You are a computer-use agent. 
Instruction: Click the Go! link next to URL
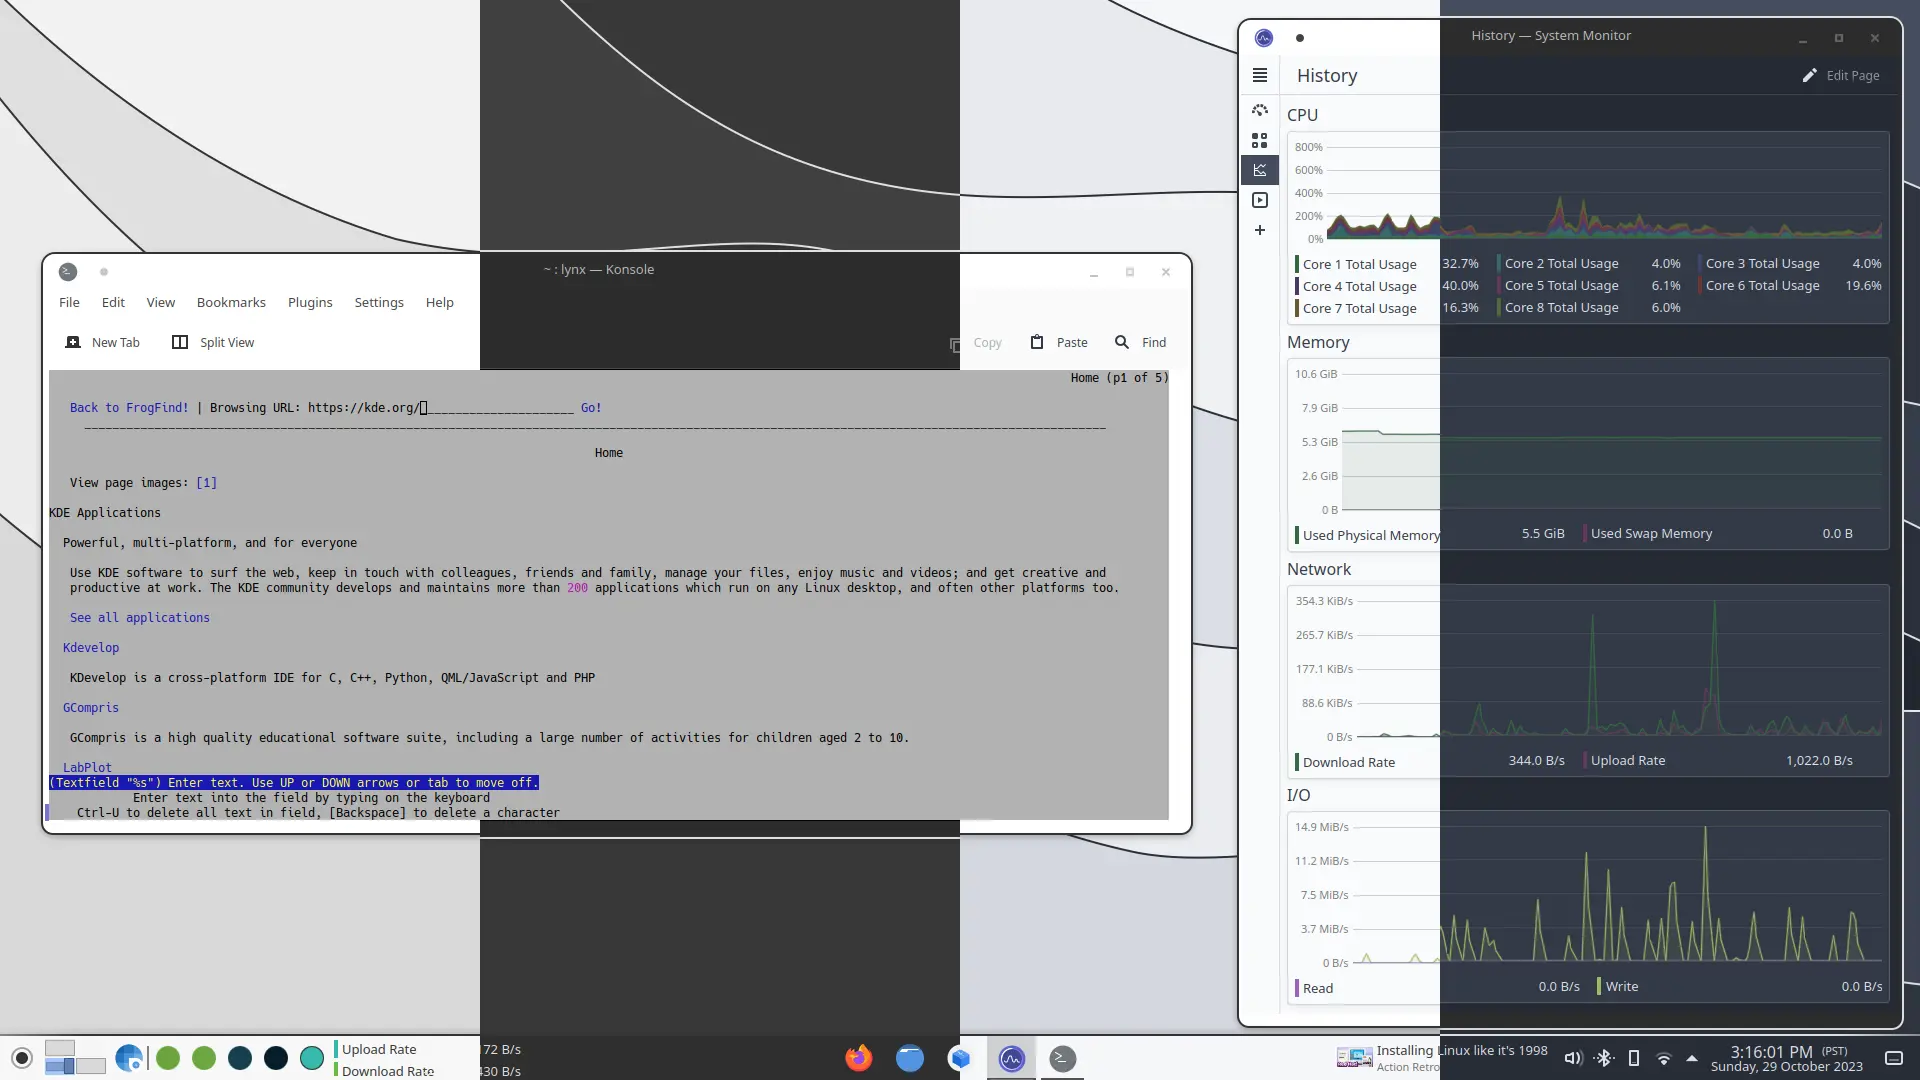pos(591,408)
